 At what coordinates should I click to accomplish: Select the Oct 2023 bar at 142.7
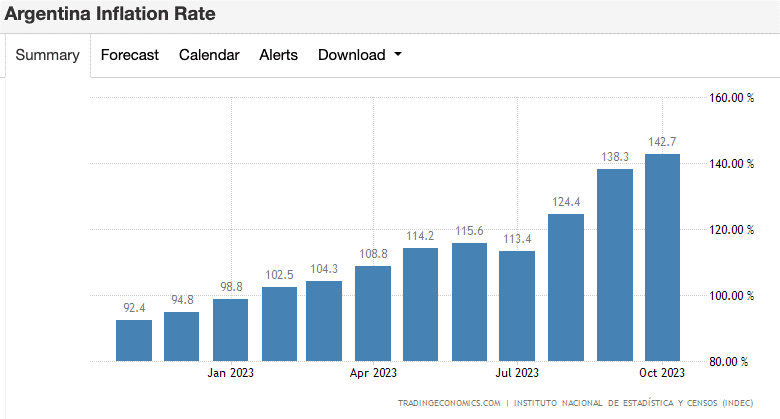(x=662, y=257)
